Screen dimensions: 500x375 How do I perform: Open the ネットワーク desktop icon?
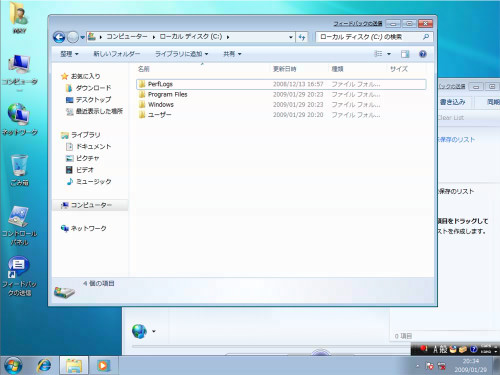20,119
